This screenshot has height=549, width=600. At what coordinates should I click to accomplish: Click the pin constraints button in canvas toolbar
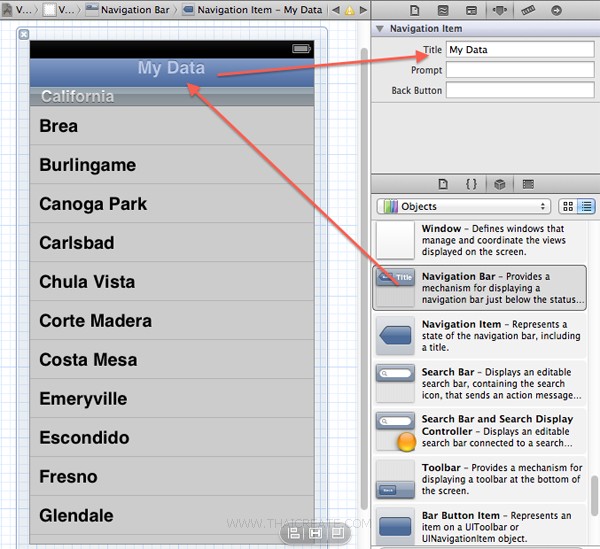[315, 533]
